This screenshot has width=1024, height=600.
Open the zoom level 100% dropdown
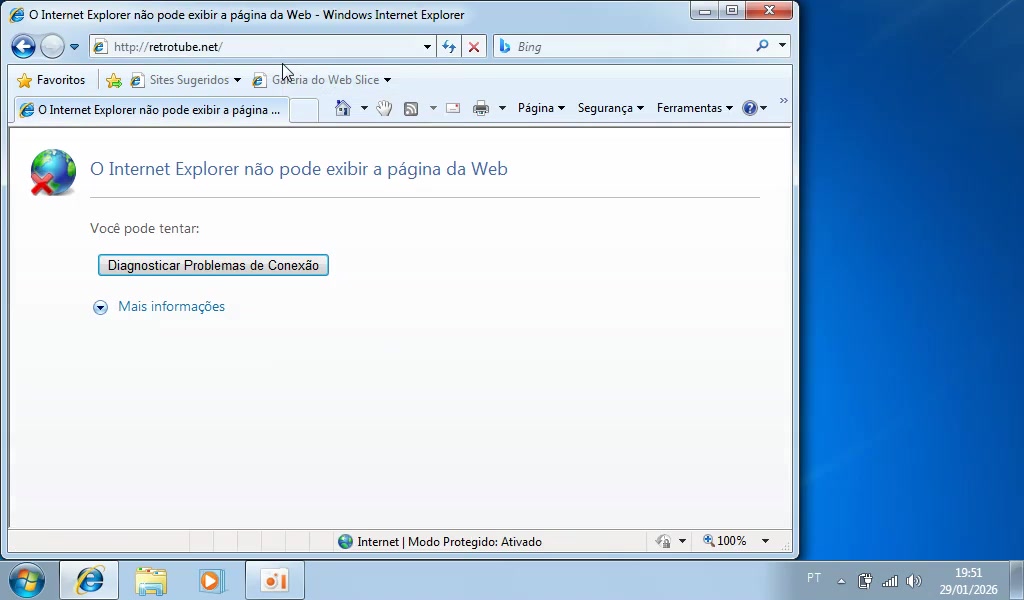765,541
